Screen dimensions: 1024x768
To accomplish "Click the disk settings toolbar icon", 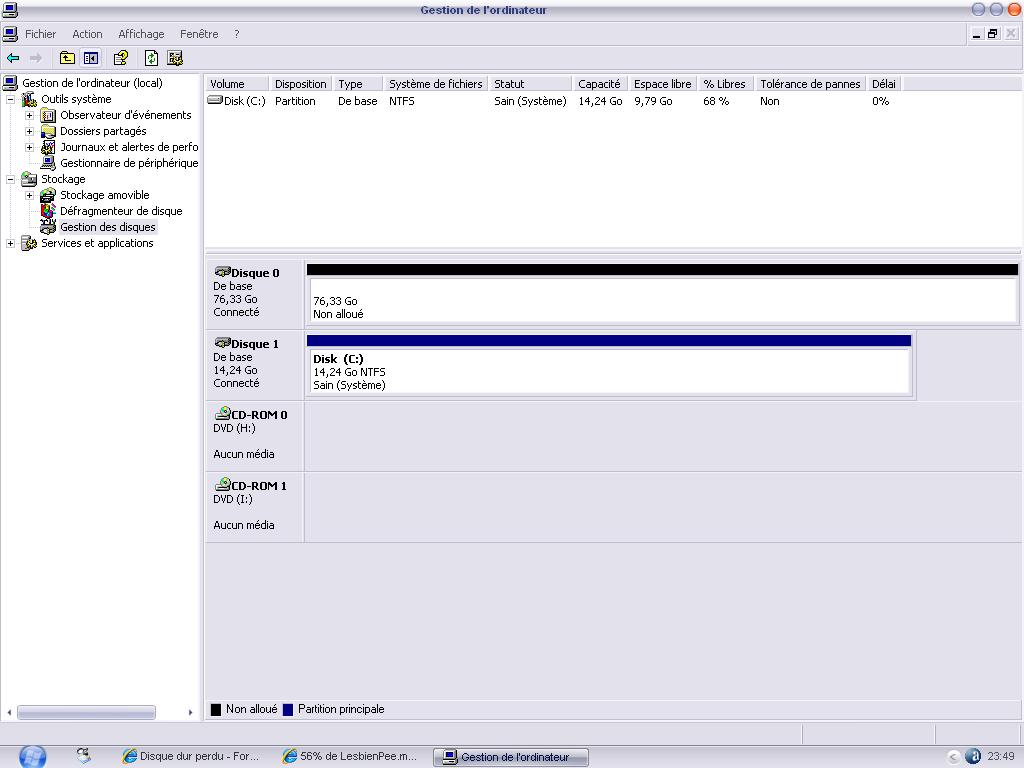I will pyautogui.click(x=175, y=58).
